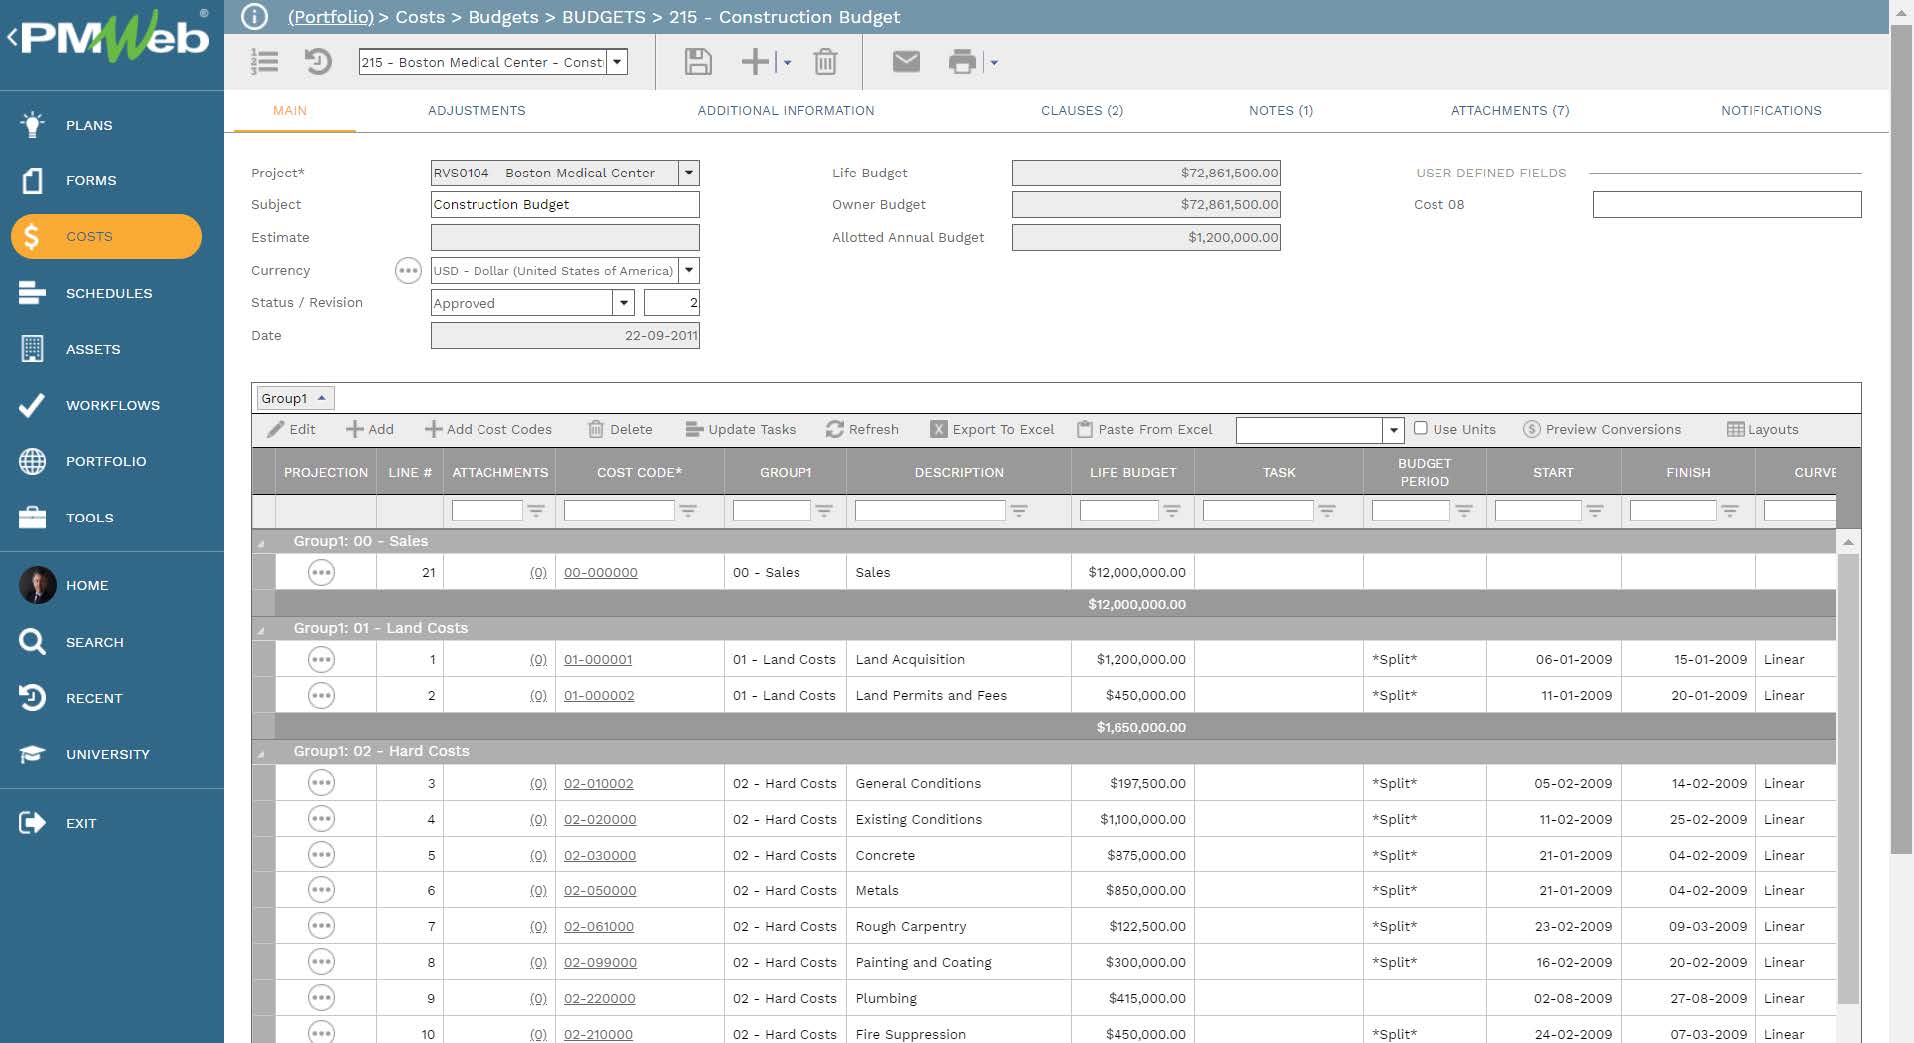This screenshot has height=1043, width=1914.
Task: Open the Workflows module in the sidebar
Action: (x=112, y=405)
